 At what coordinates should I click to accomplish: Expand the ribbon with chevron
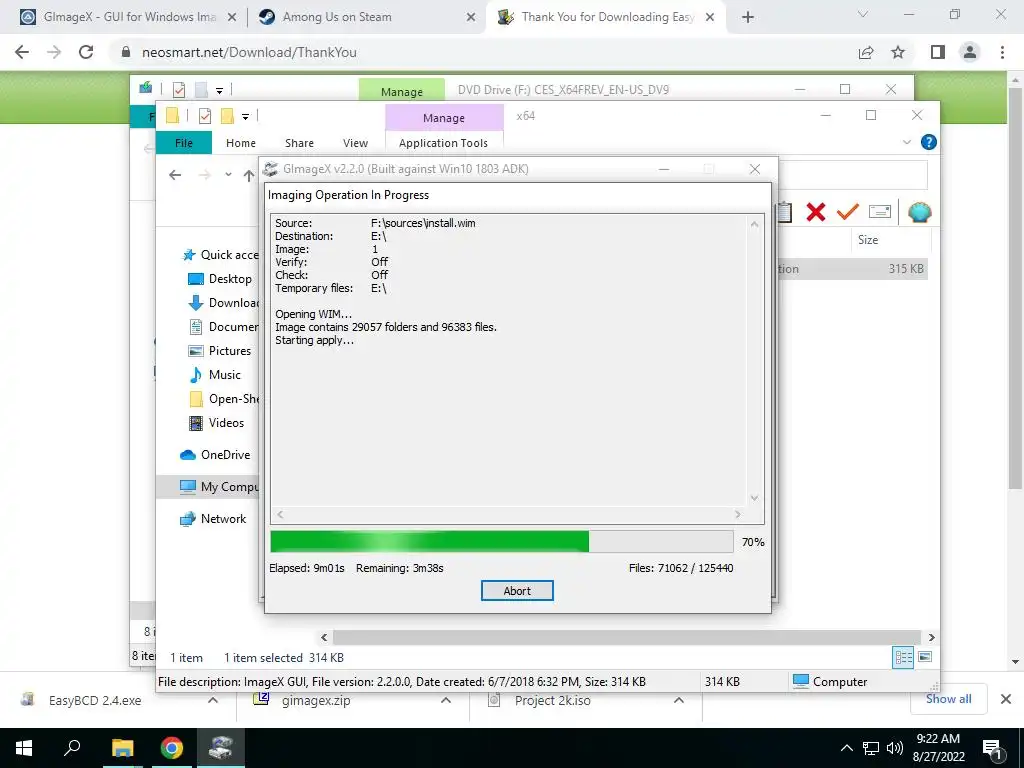(906, 142)
